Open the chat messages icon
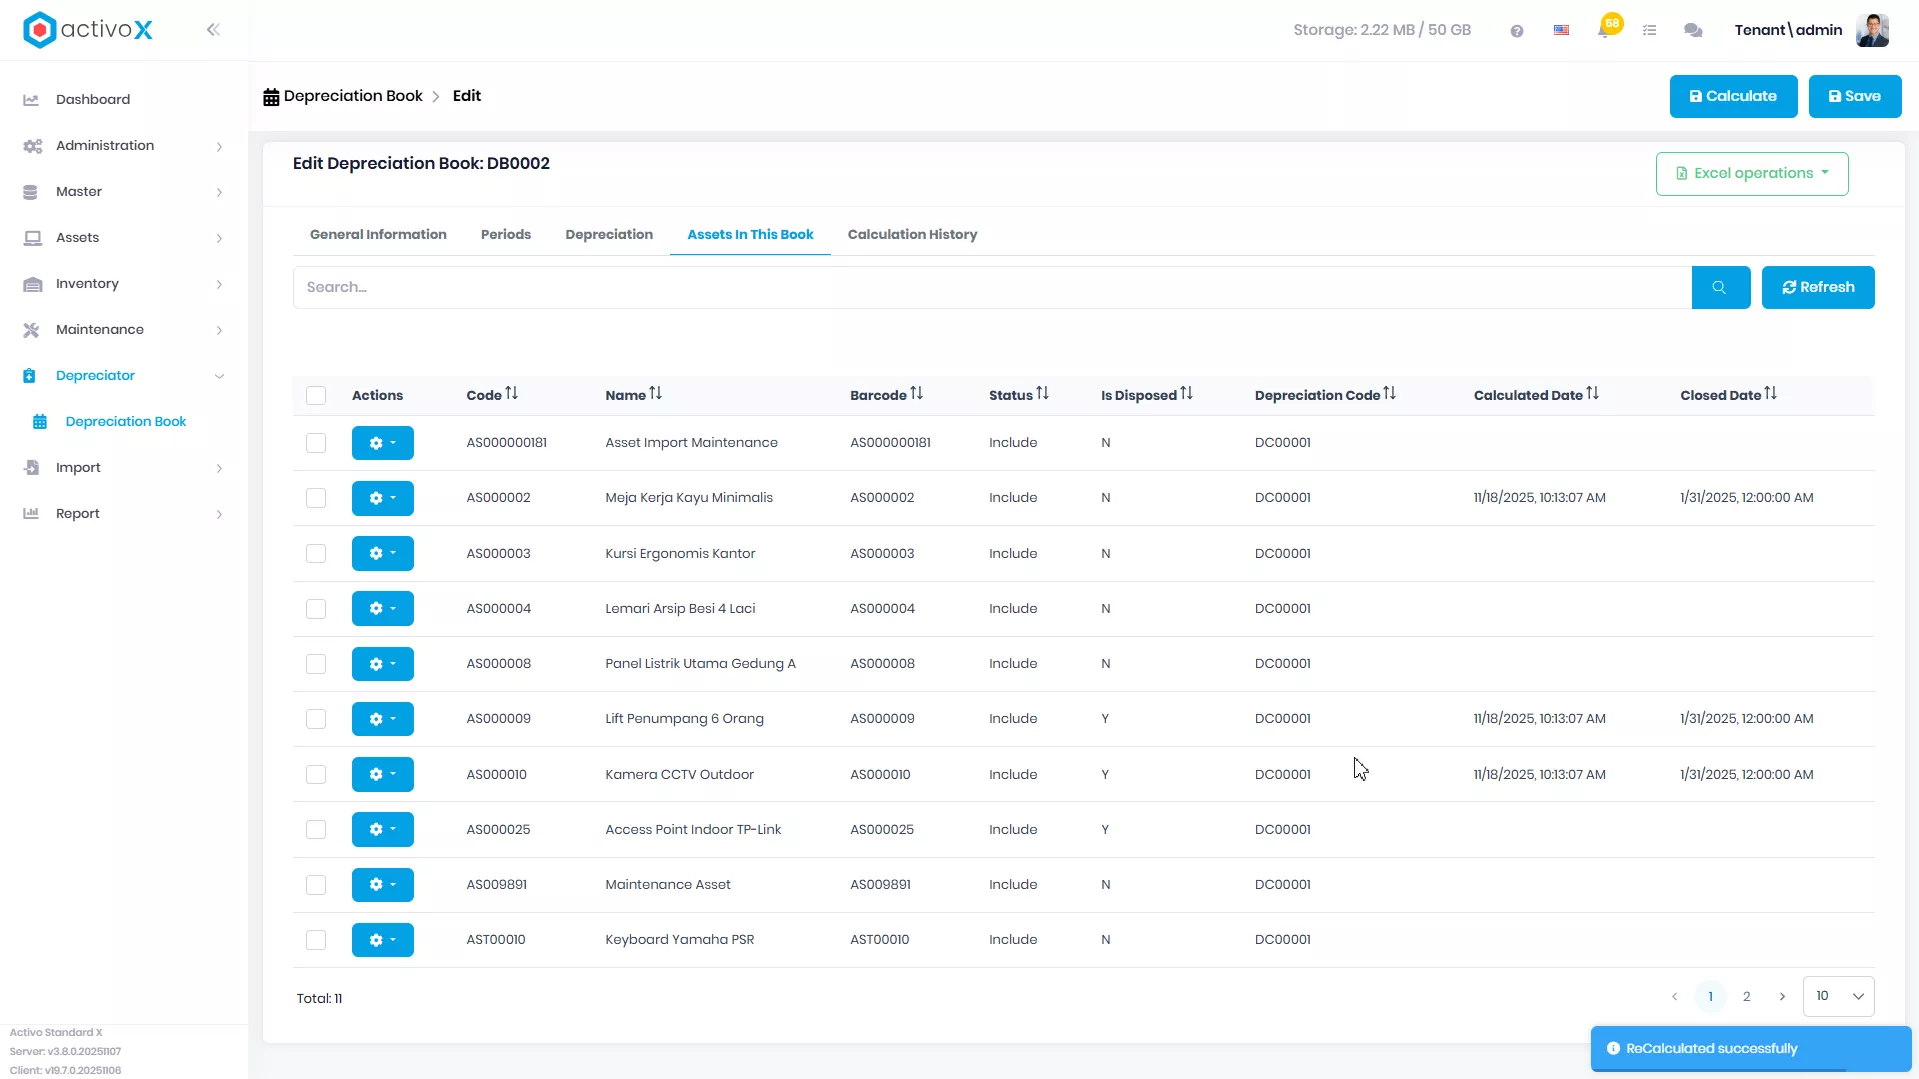1919x1079 pixels. point(1693,31)
